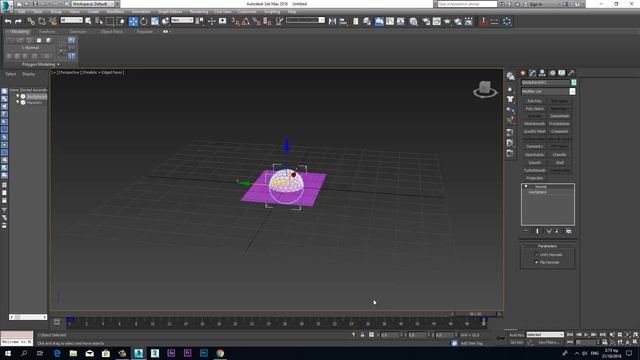640x360 pixels.
Task: Click the Render Production teapot icon
Action: click(x=447, y=21)
